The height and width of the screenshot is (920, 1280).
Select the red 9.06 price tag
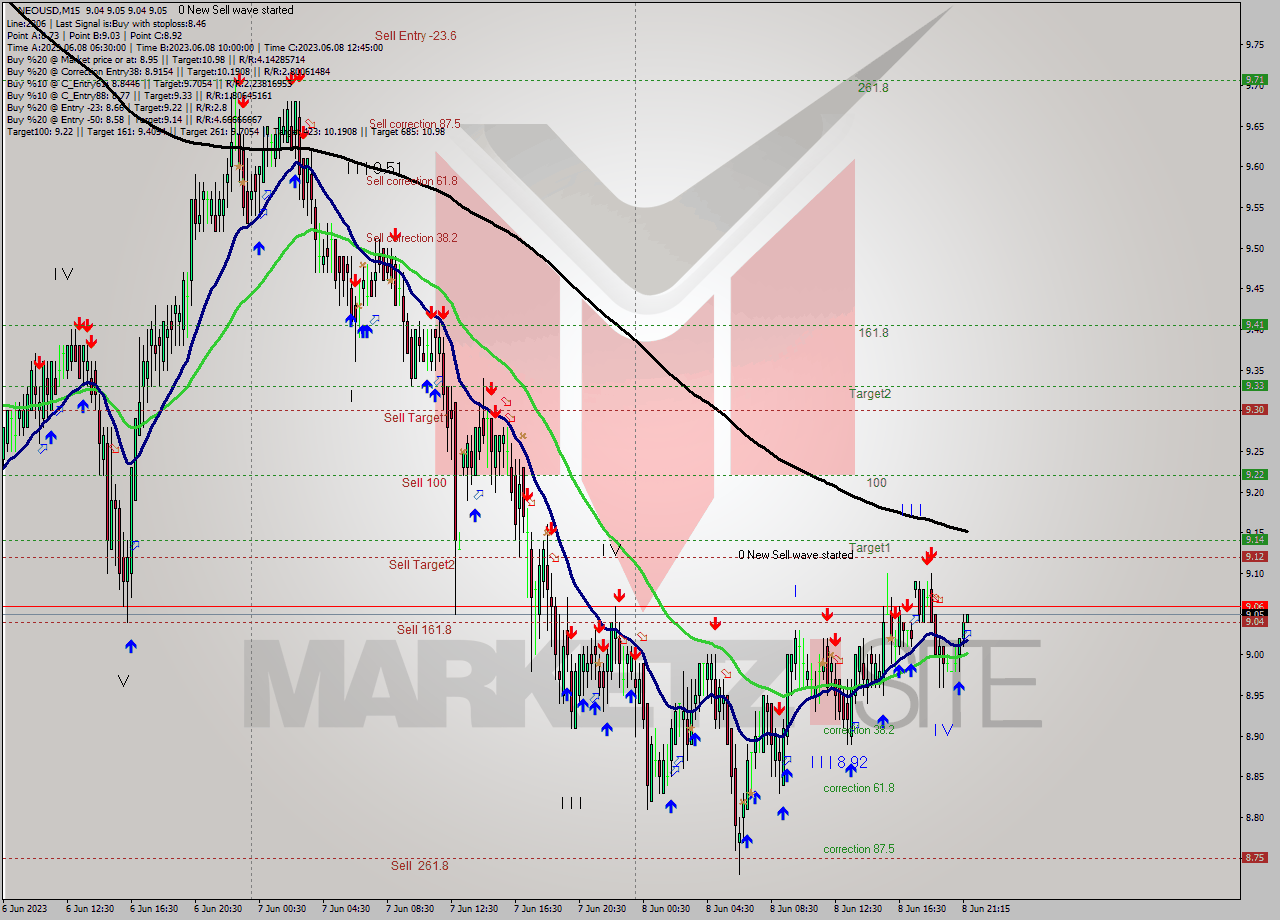1254,606
